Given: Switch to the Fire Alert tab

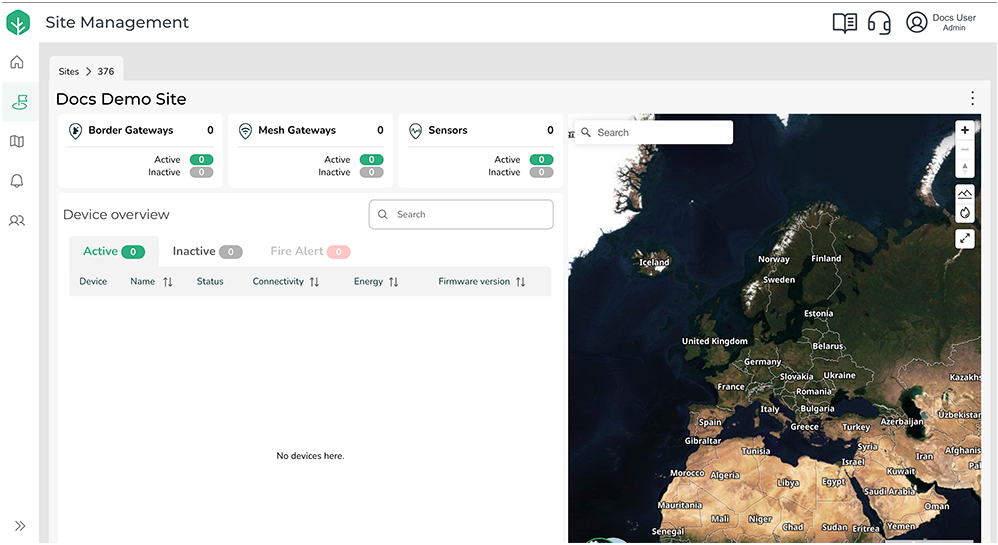Looking at the screenshot, I should pos(310,251).
